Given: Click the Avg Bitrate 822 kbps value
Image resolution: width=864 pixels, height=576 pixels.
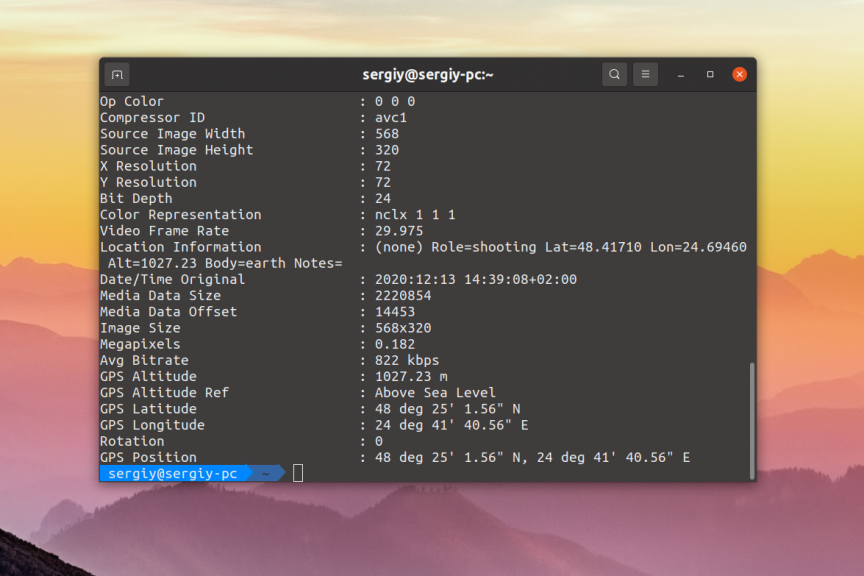Looking at the screenshot, I should (x=407, y=360).
